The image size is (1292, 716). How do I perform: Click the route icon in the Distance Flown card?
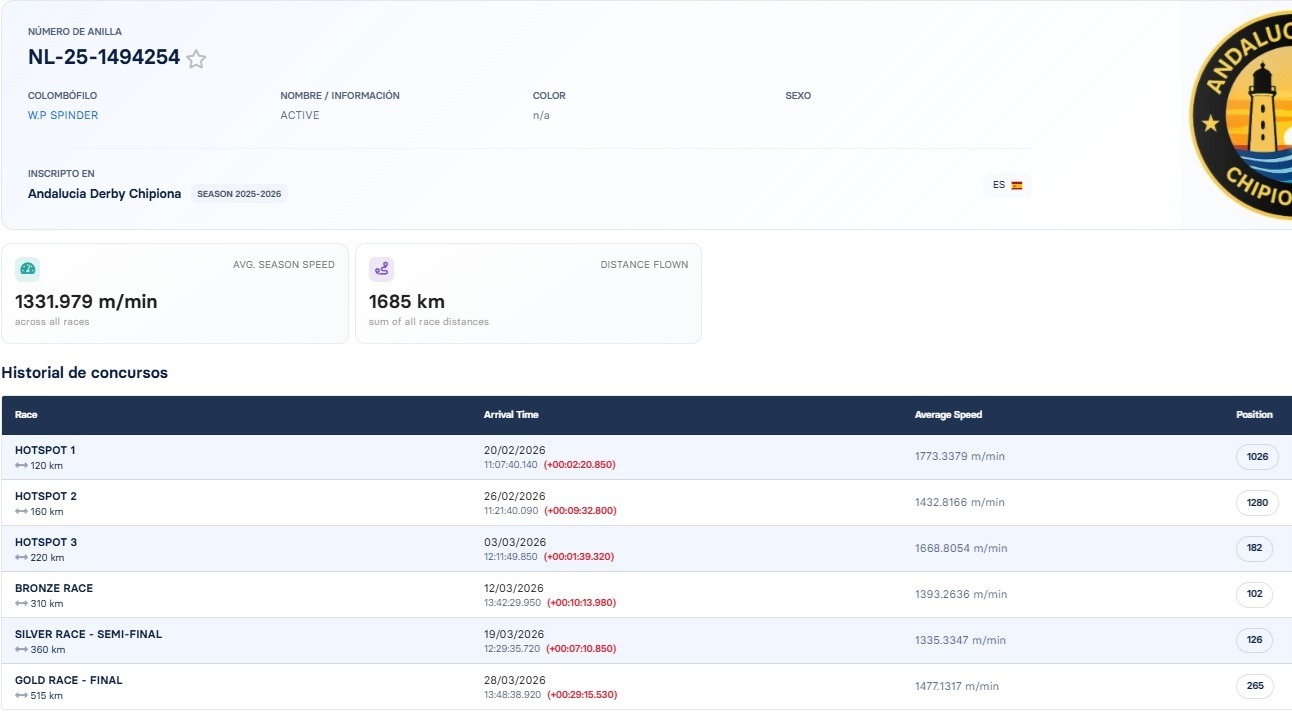(x=381, y=268)
